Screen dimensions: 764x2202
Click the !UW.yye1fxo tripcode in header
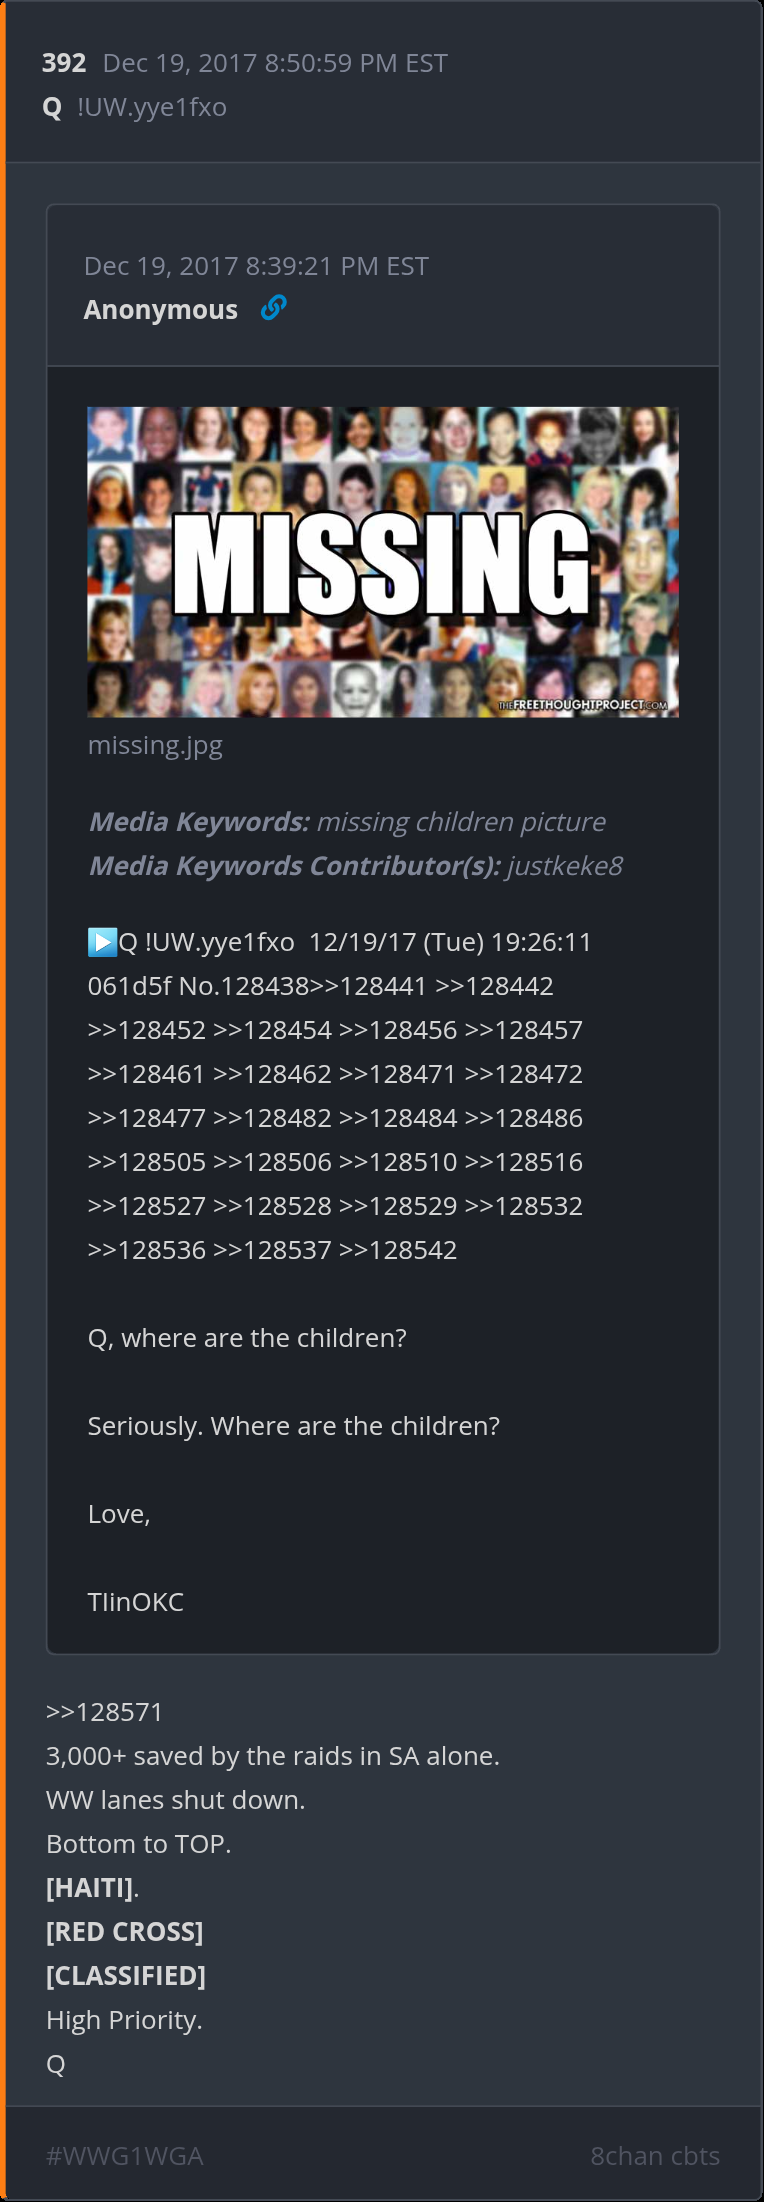152,107
